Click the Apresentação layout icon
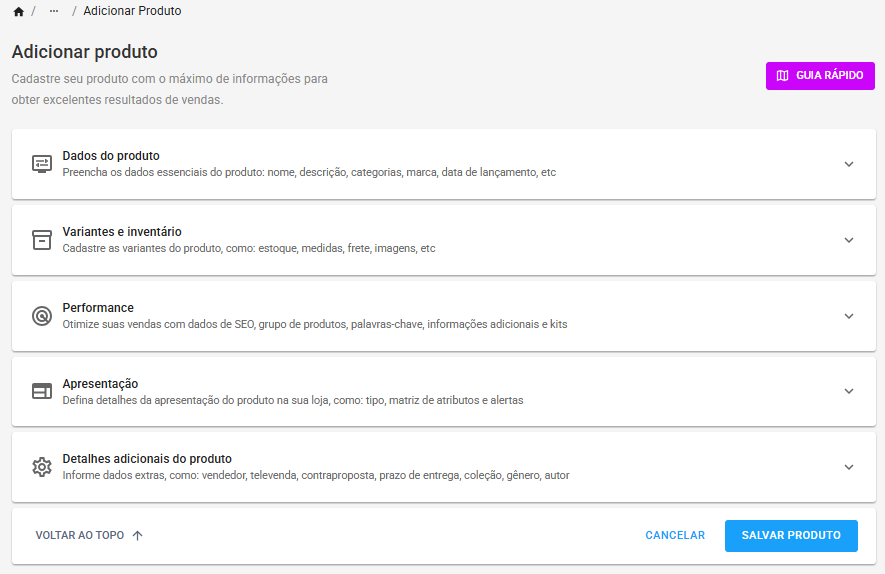 (42, 391)
